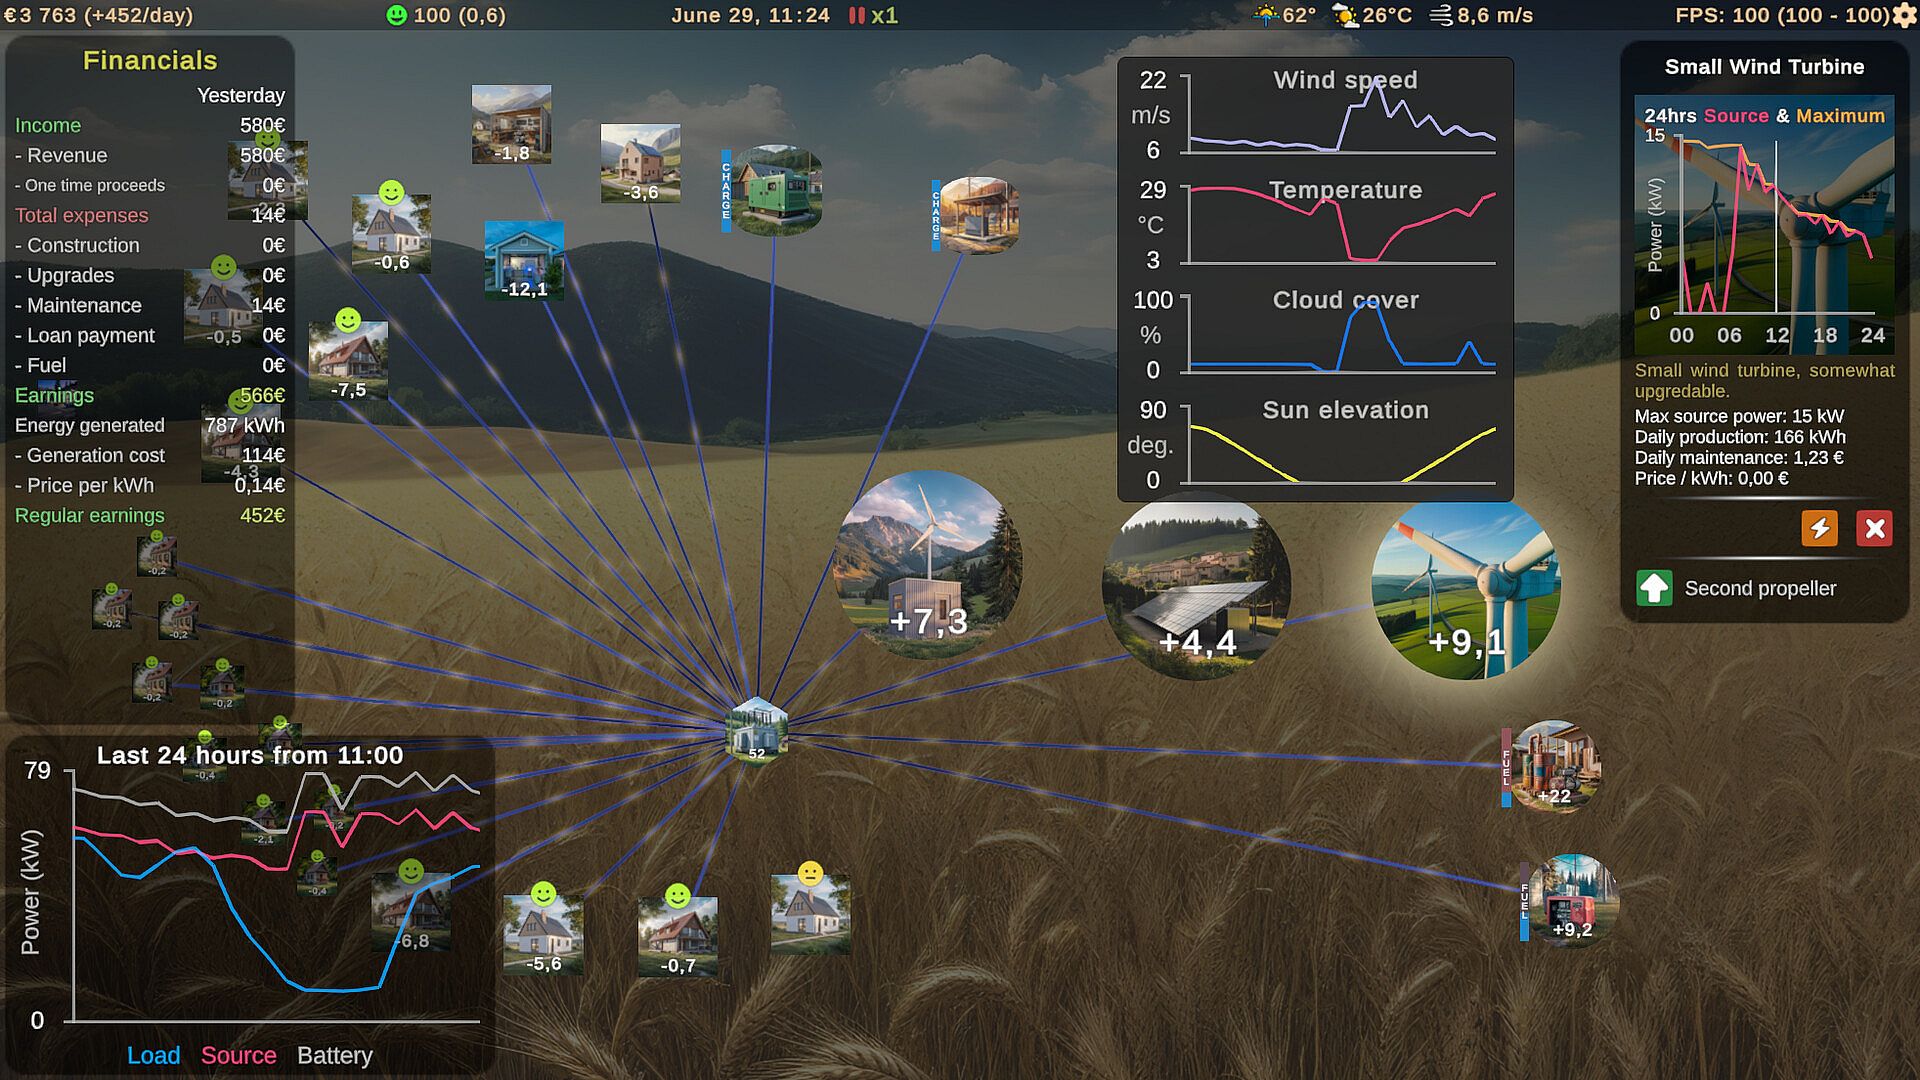The height and width of the screenshot is (1080, 1920).
Task: Select the +9,1 wind turbine node
Action: click(1465, 590)
